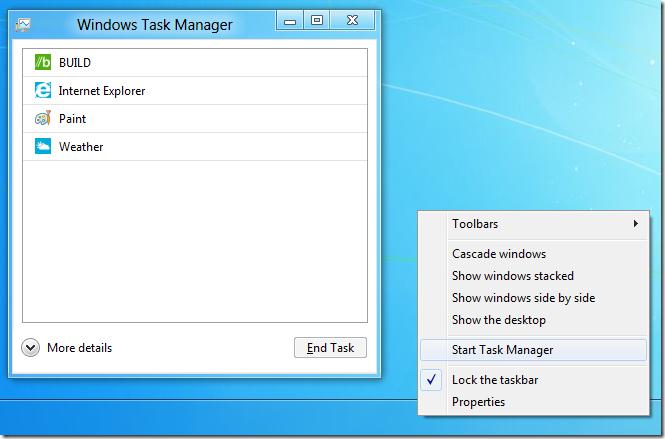Expand Toolbars submenu arrow
This screenshot has height=439, width=665.
(x=635, y=224)
